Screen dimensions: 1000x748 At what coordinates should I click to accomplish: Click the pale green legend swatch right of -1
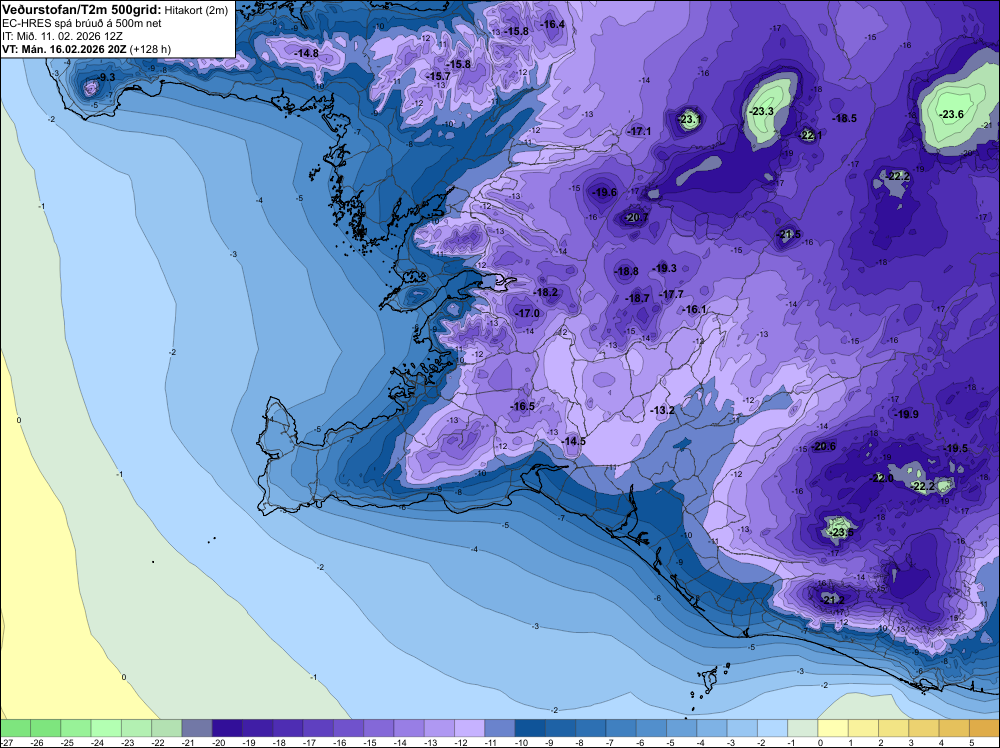[x=803, y=728]
